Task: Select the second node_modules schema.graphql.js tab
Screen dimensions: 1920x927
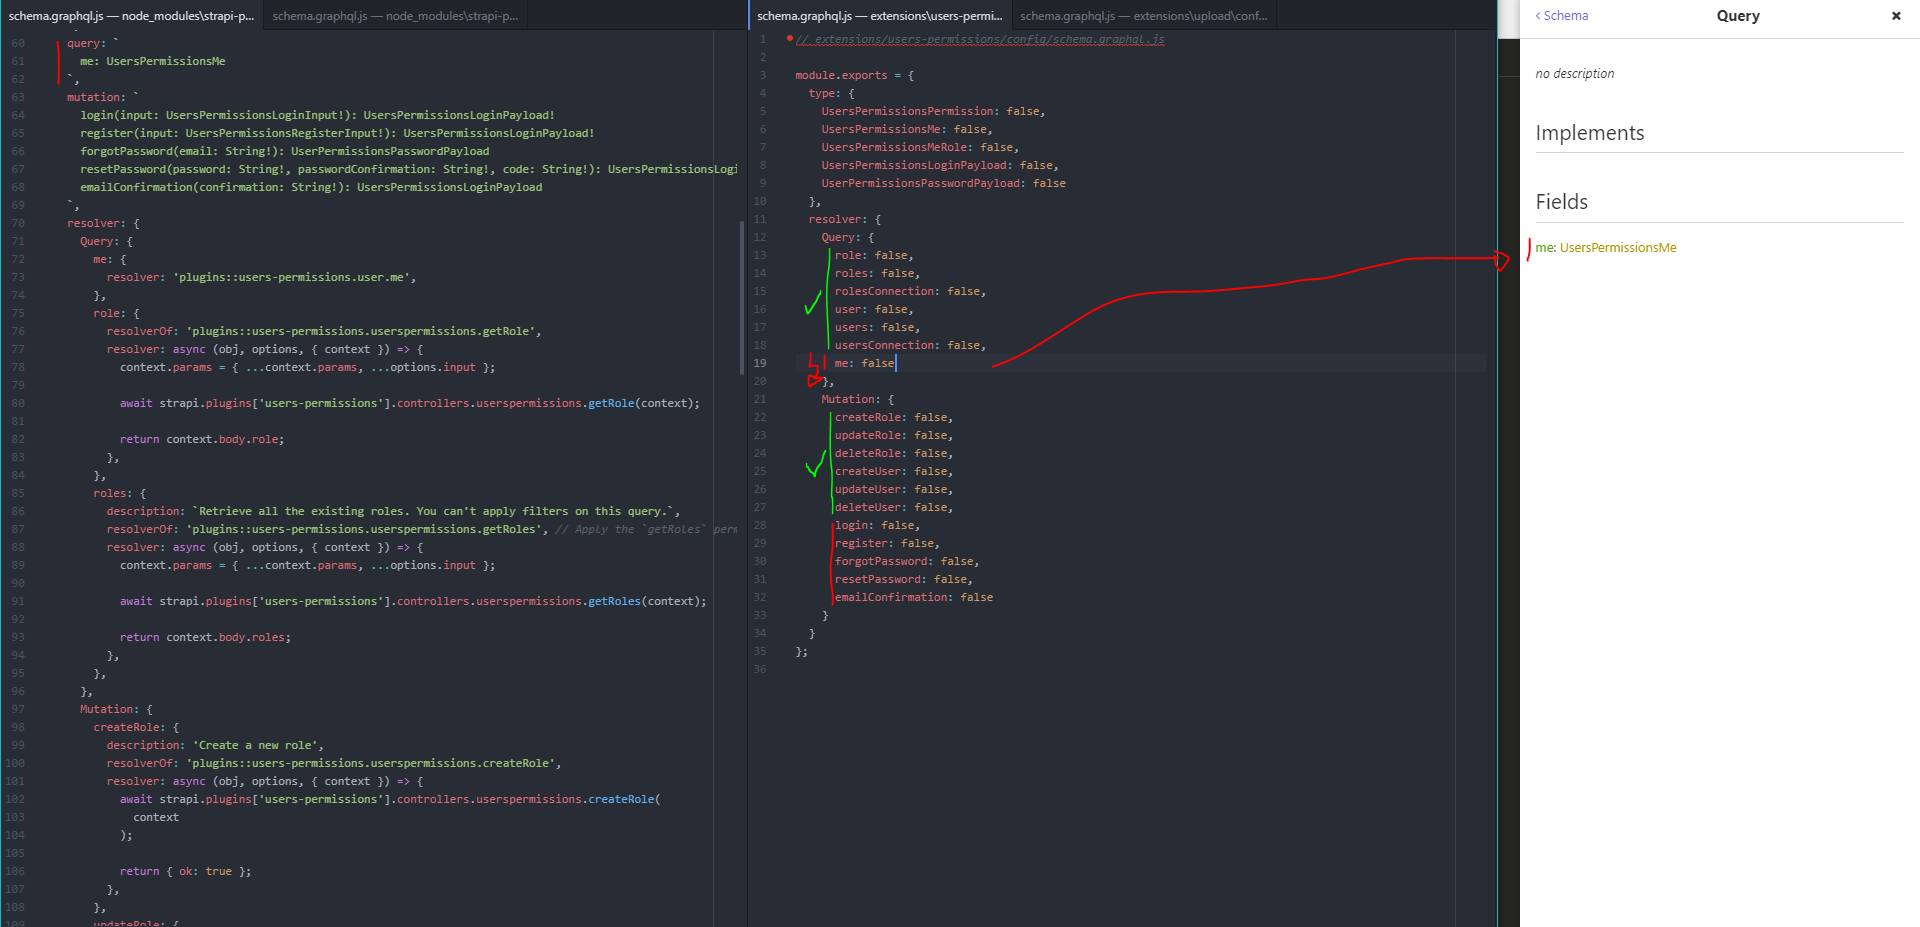Action: (394, 15)
